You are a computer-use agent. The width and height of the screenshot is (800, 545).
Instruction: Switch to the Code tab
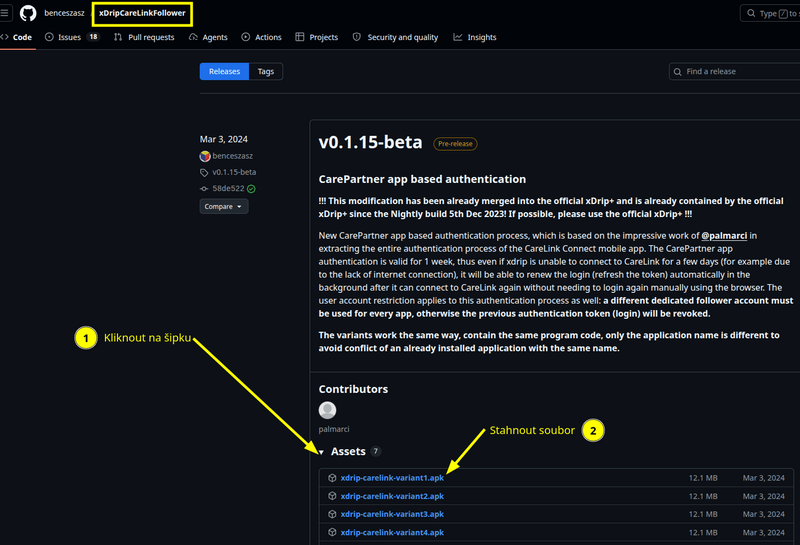click(17, 37)
